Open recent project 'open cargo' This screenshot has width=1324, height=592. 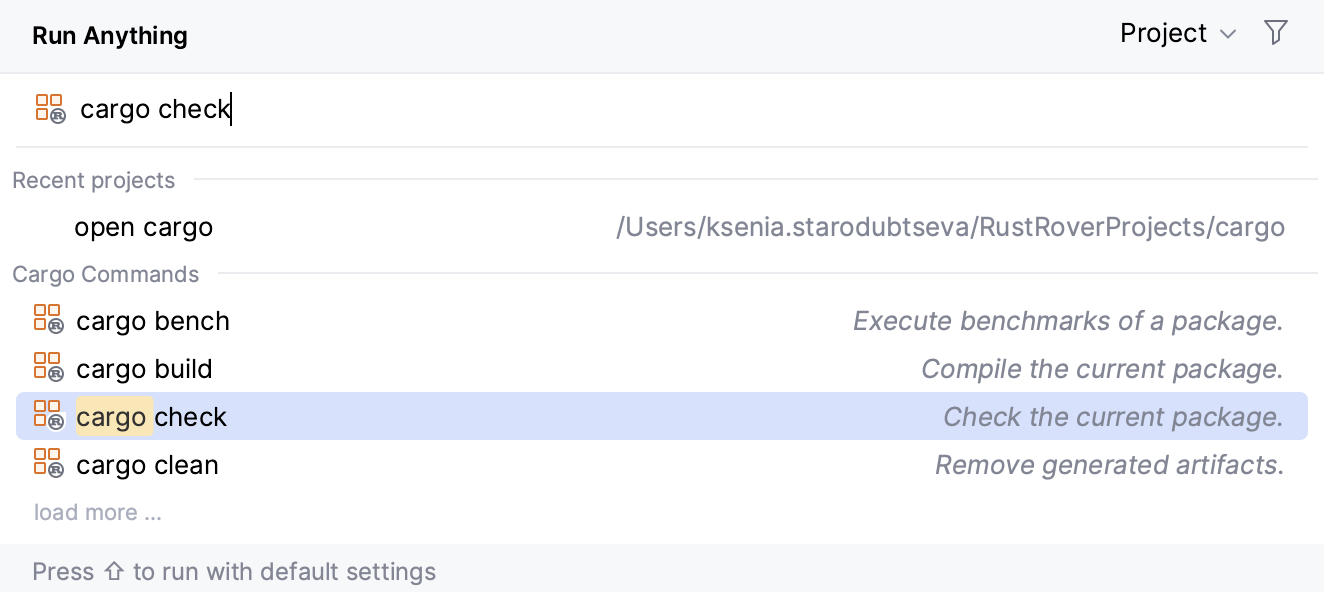click(143, 227)
